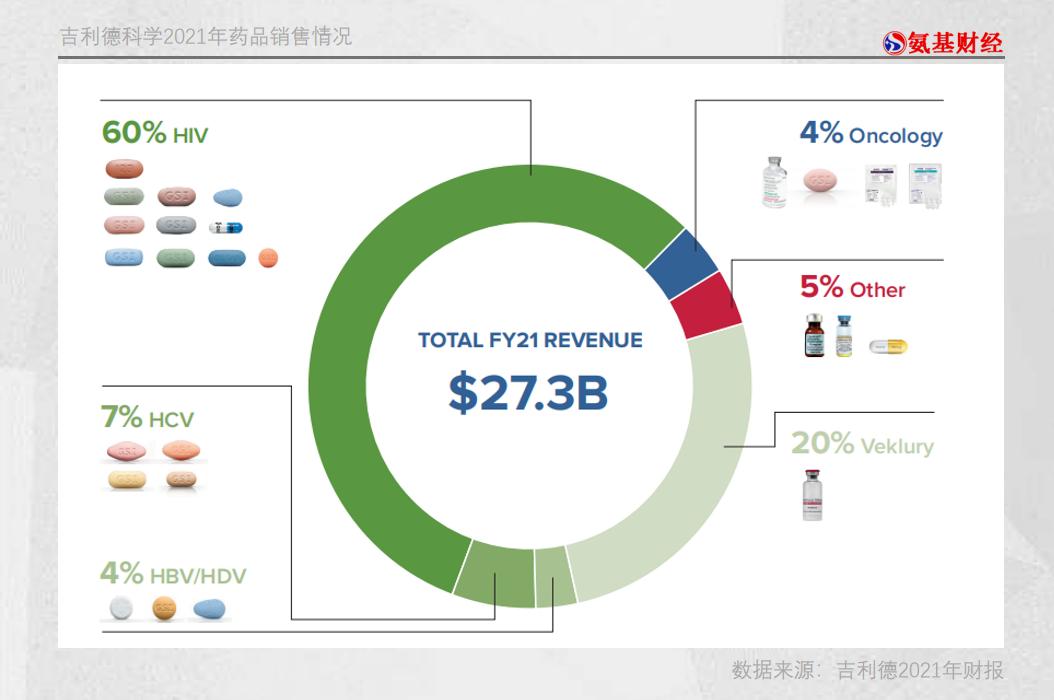Click the injection vial beside Oncology pill

(772, 178)
